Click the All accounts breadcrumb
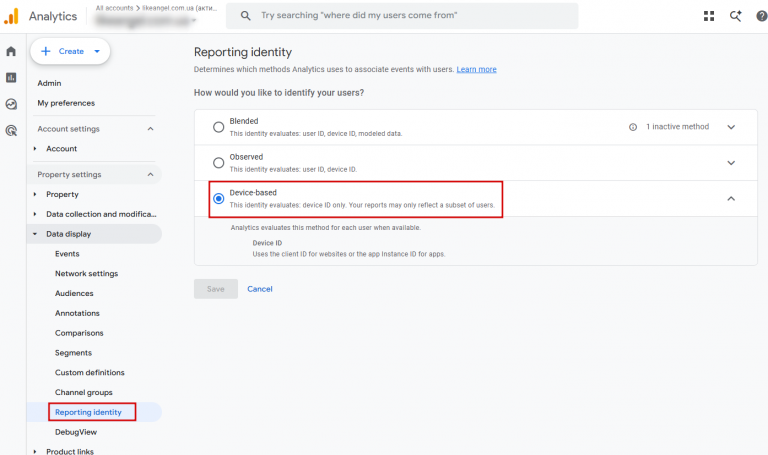The width and height of the screenshot is (768, 455). coord(114,8)
